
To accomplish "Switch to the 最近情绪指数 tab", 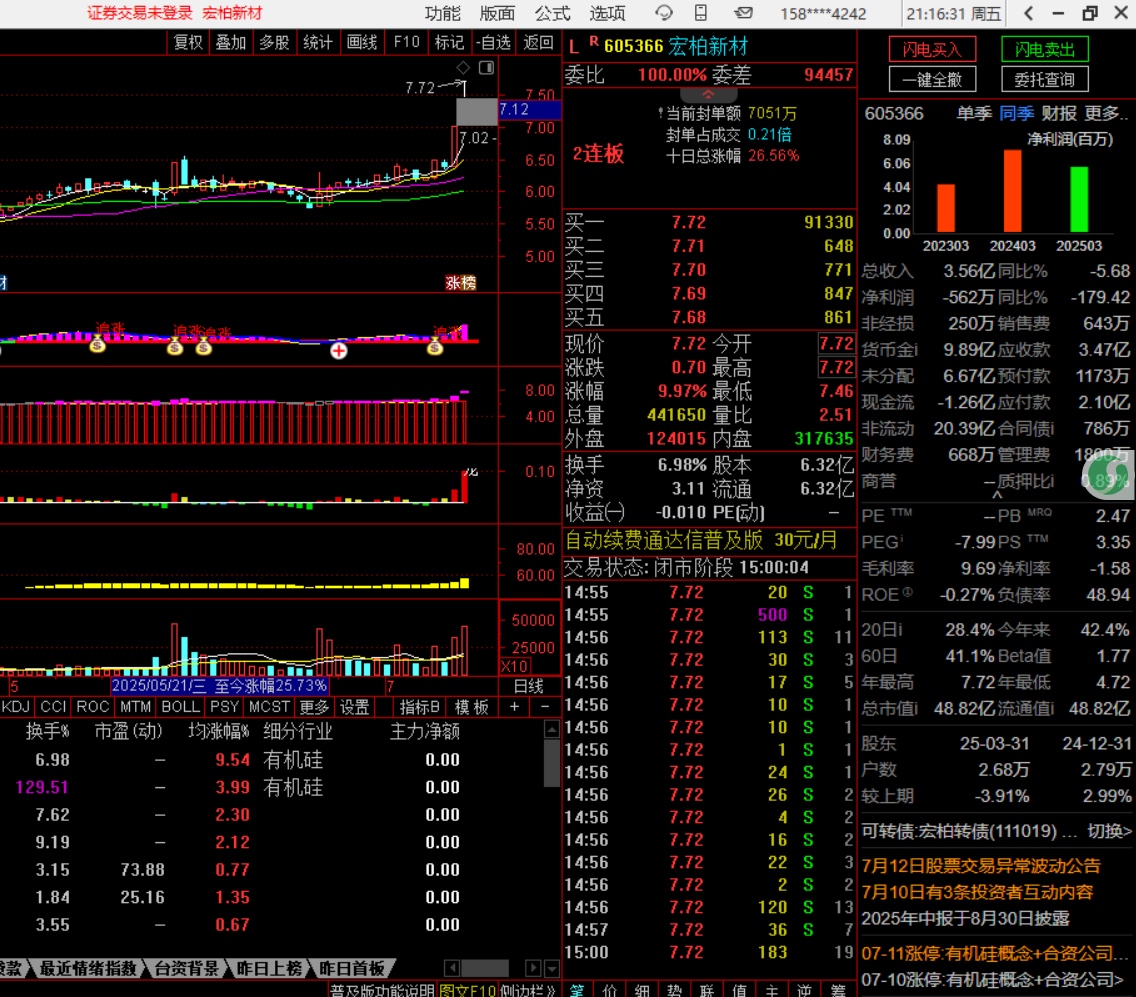I will click(88, 968).
